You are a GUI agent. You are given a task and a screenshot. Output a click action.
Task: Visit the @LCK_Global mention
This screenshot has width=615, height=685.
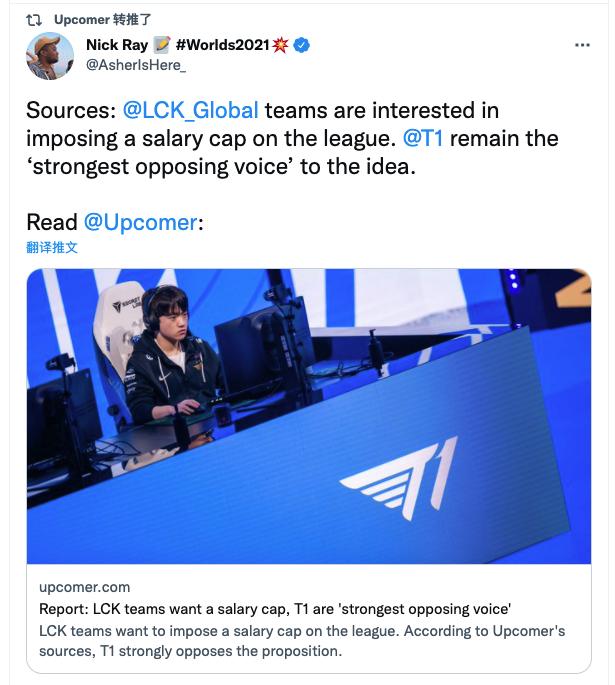pyautogui.click(x=191, y=110)
